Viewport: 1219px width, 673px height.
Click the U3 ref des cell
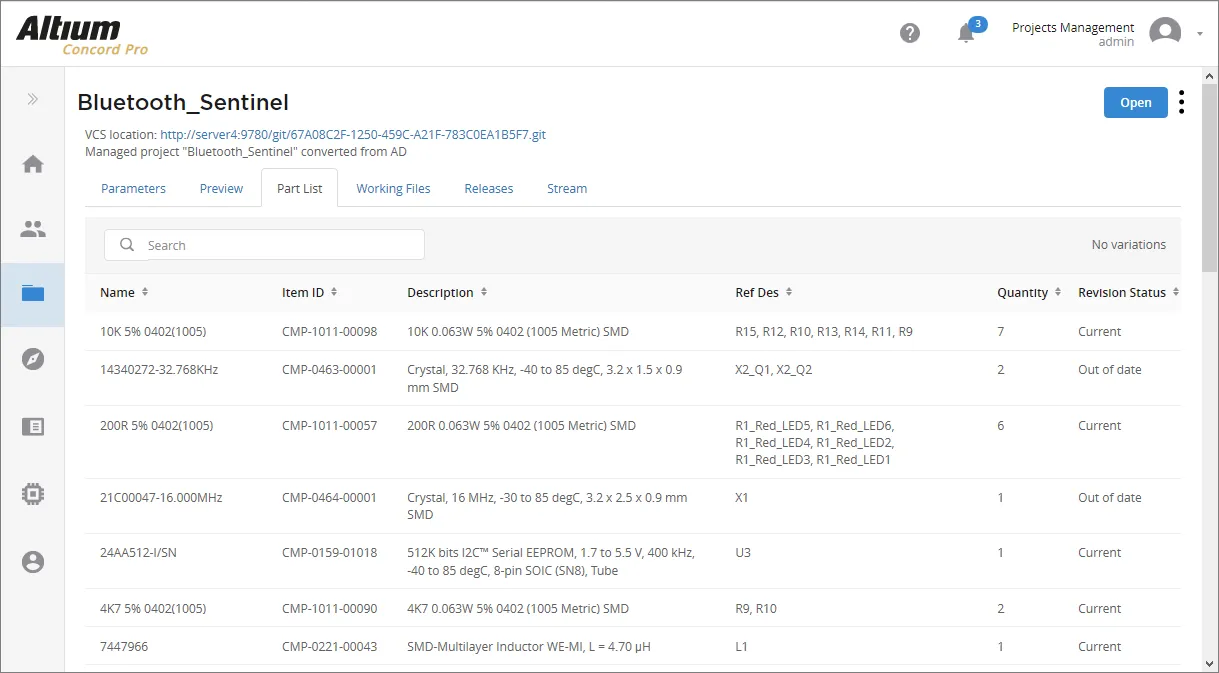[743, 552]
